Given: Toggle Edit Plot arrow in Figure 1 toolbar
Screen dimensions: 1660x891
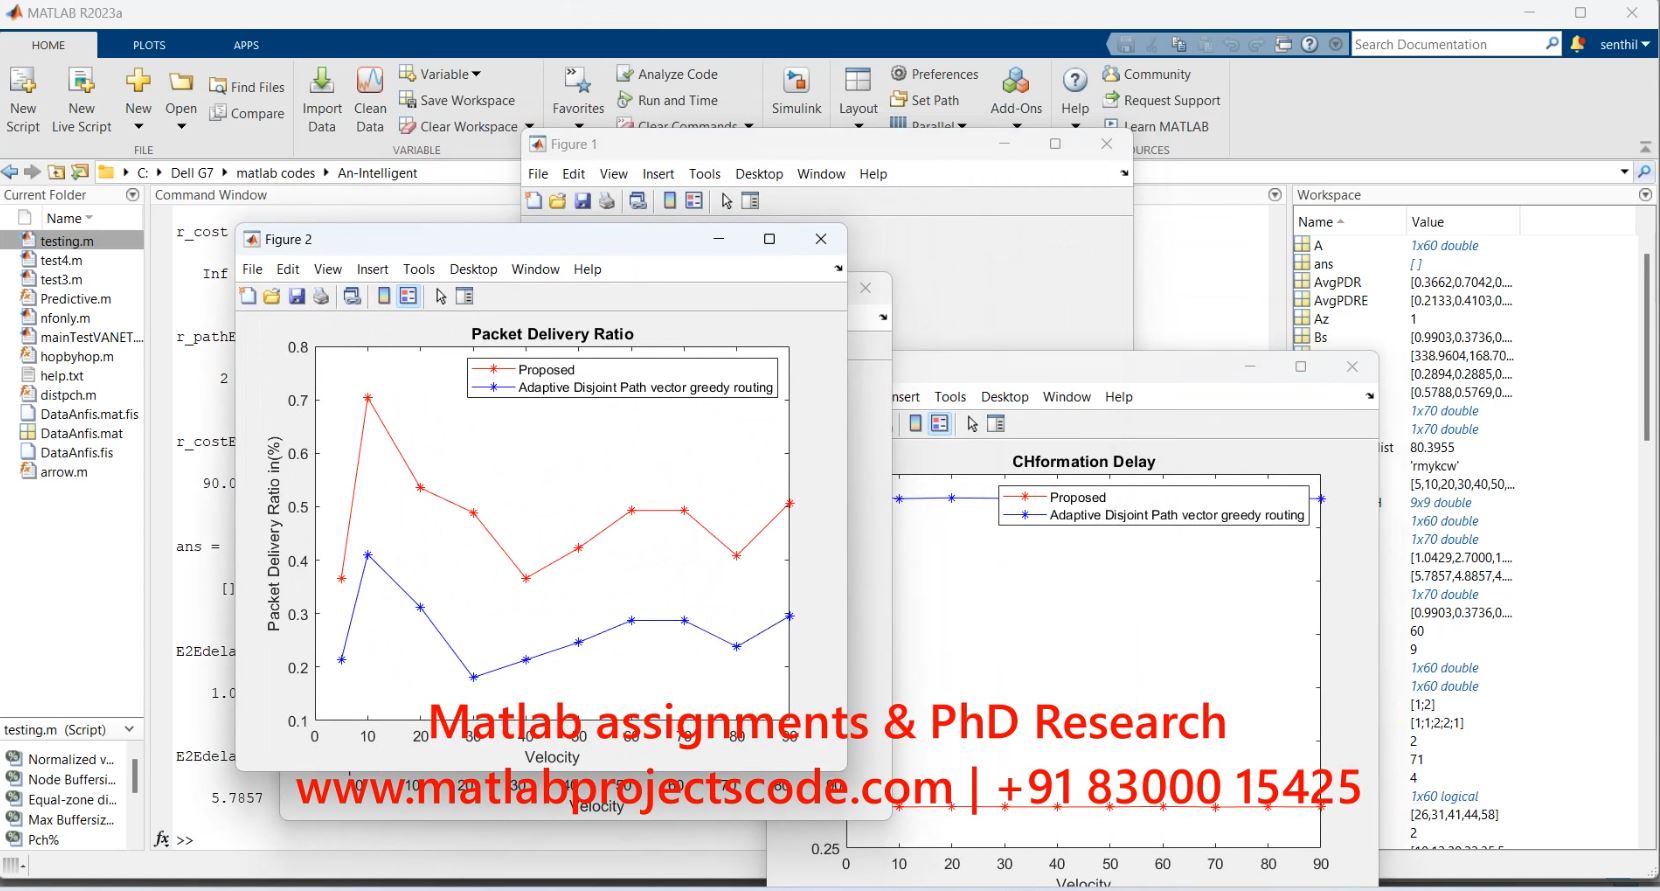Looking at the screenshot, I should click(727, 201).
